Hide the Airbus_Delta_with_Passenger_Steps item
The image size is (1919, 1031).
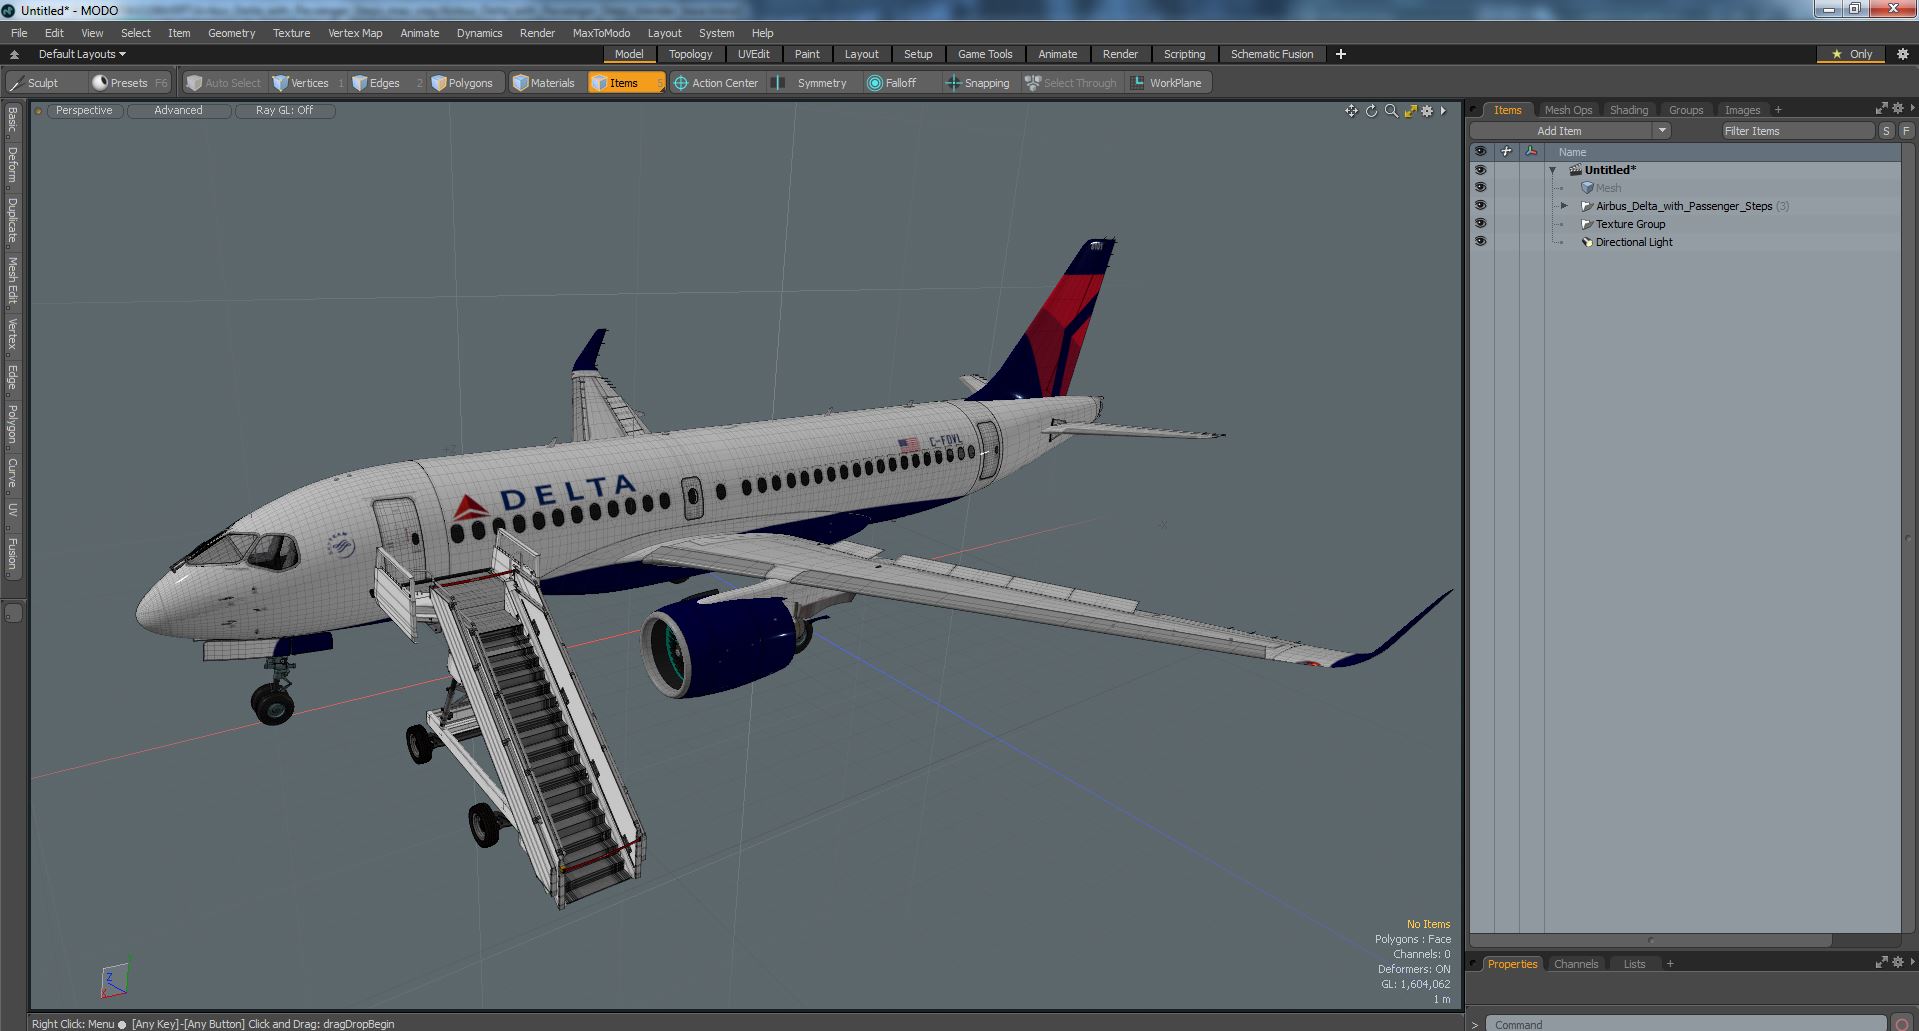click(x=1480, y=206)
